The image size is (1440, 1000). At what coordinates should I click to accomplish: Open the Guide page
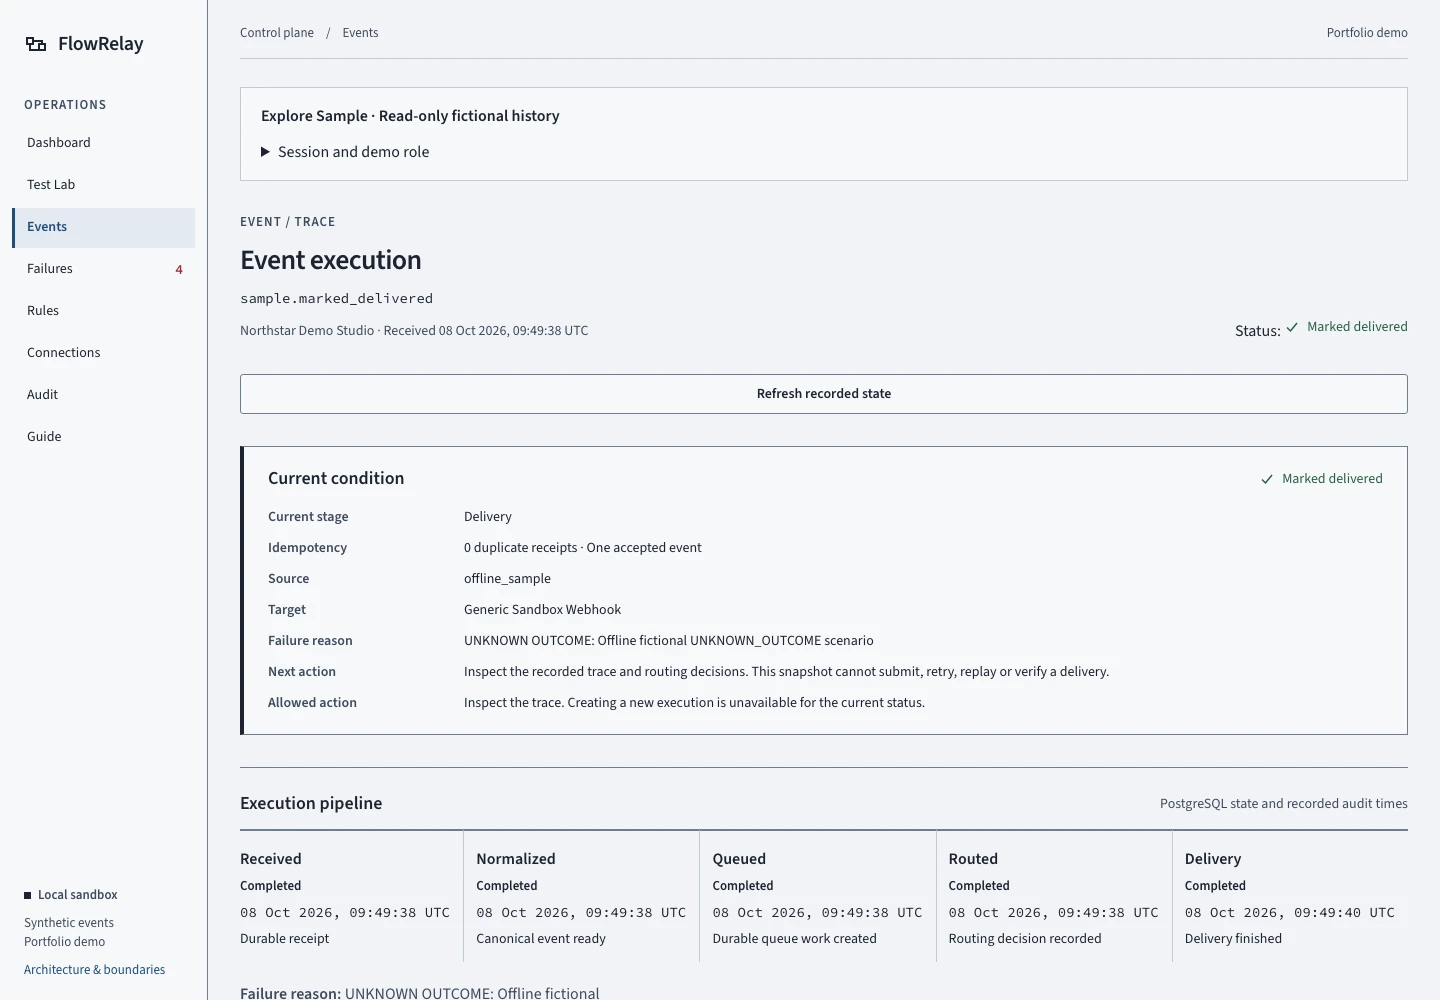coord(104,437)
